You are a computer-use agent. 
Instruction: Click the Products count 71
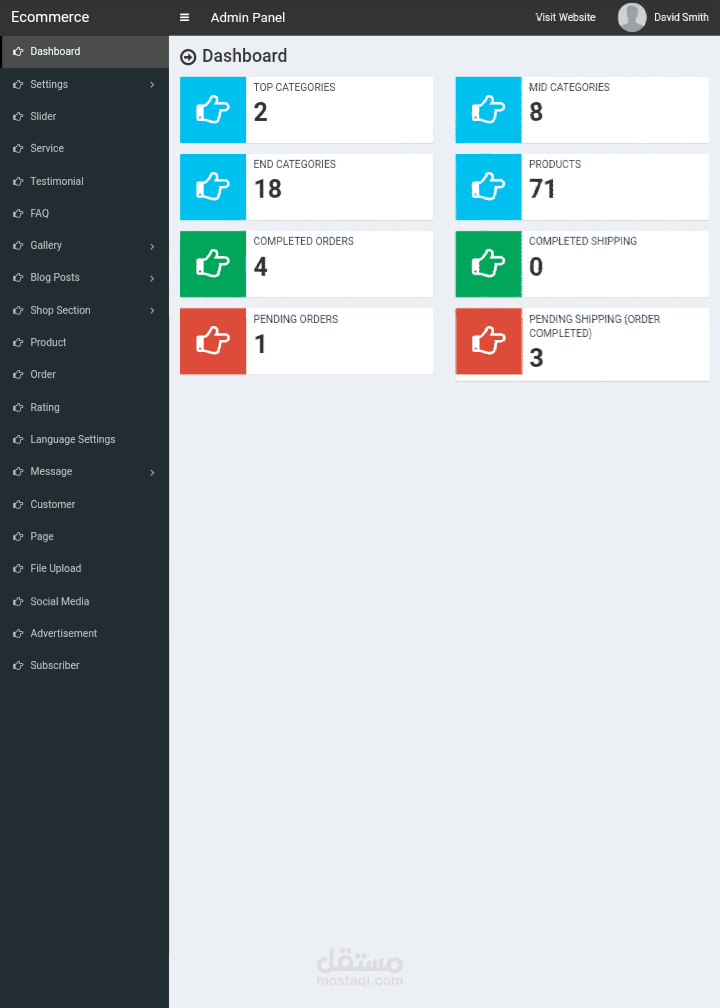click(x=542, y=189)
